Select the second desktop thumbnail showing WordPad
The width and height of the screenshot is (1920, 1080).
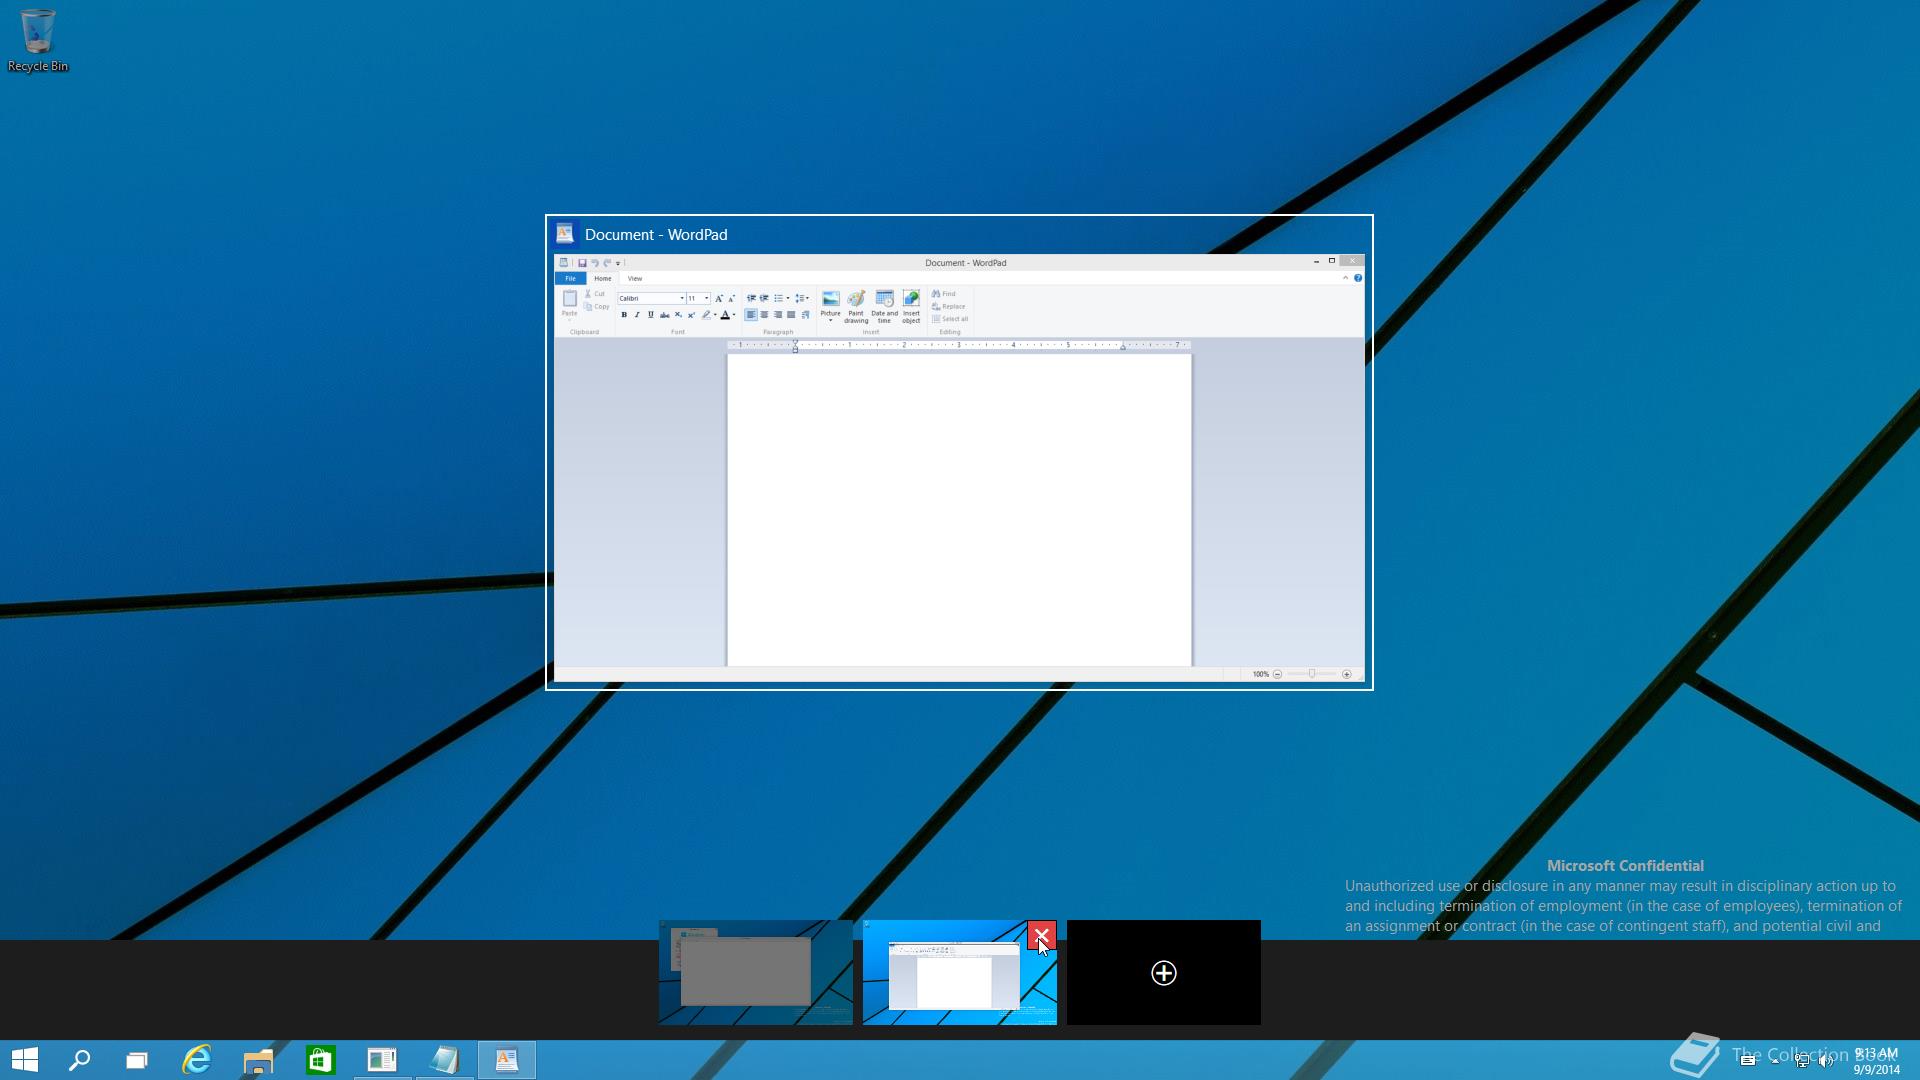(959, 972)
